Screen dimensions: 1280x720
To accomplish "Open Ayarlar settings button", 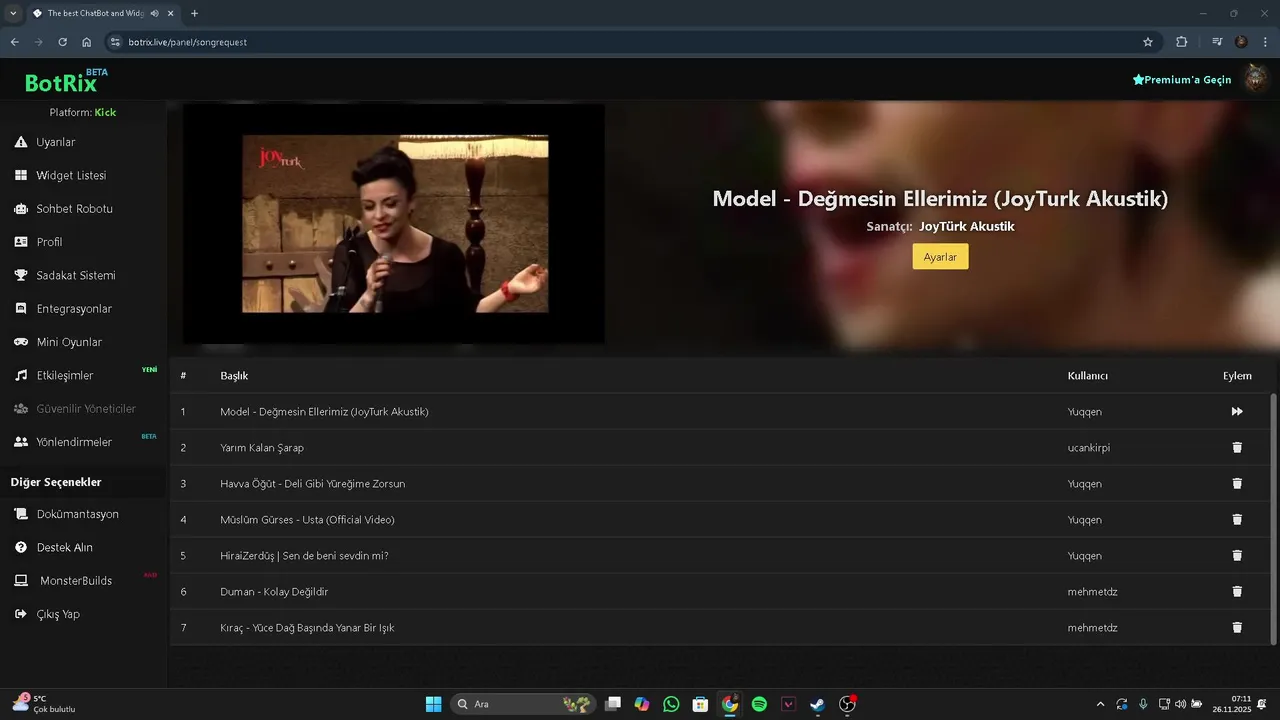I will coord(940,257).
